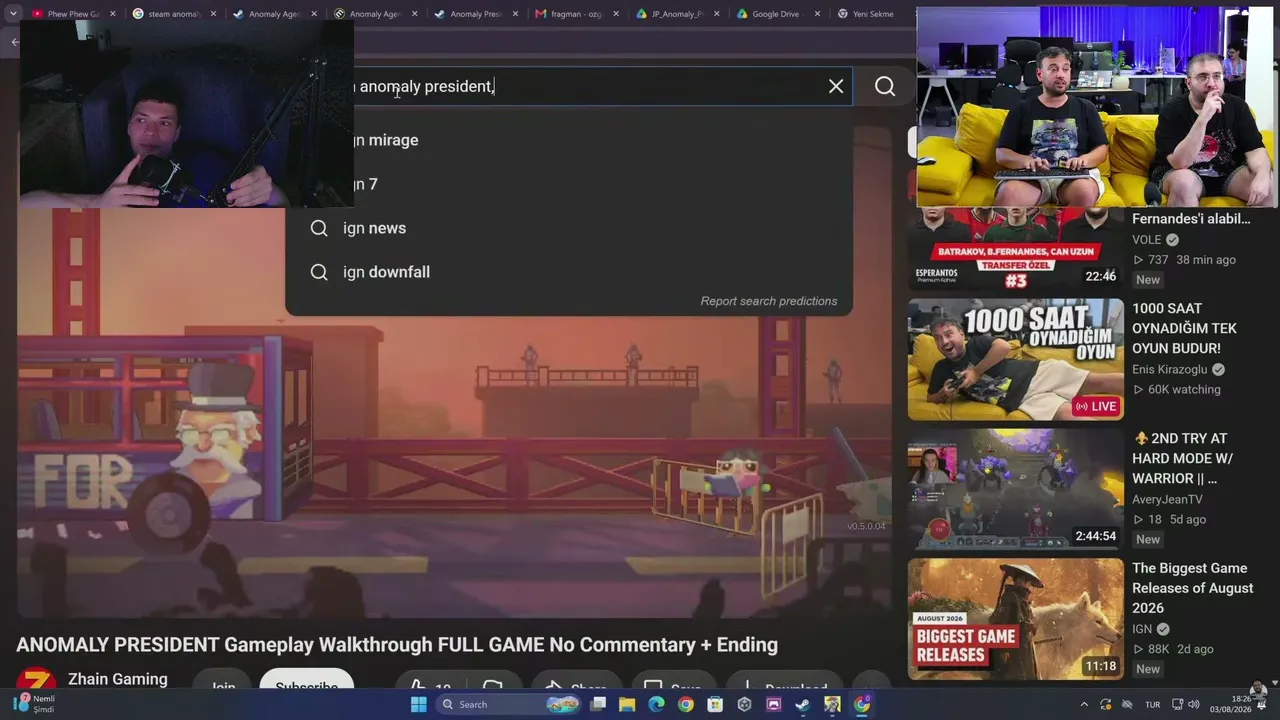The height and width of the screenshot is (720, 1280).
Task: Close the 'Phew Phew' tab
Action: pyautogui.click(x=112, y=14)
